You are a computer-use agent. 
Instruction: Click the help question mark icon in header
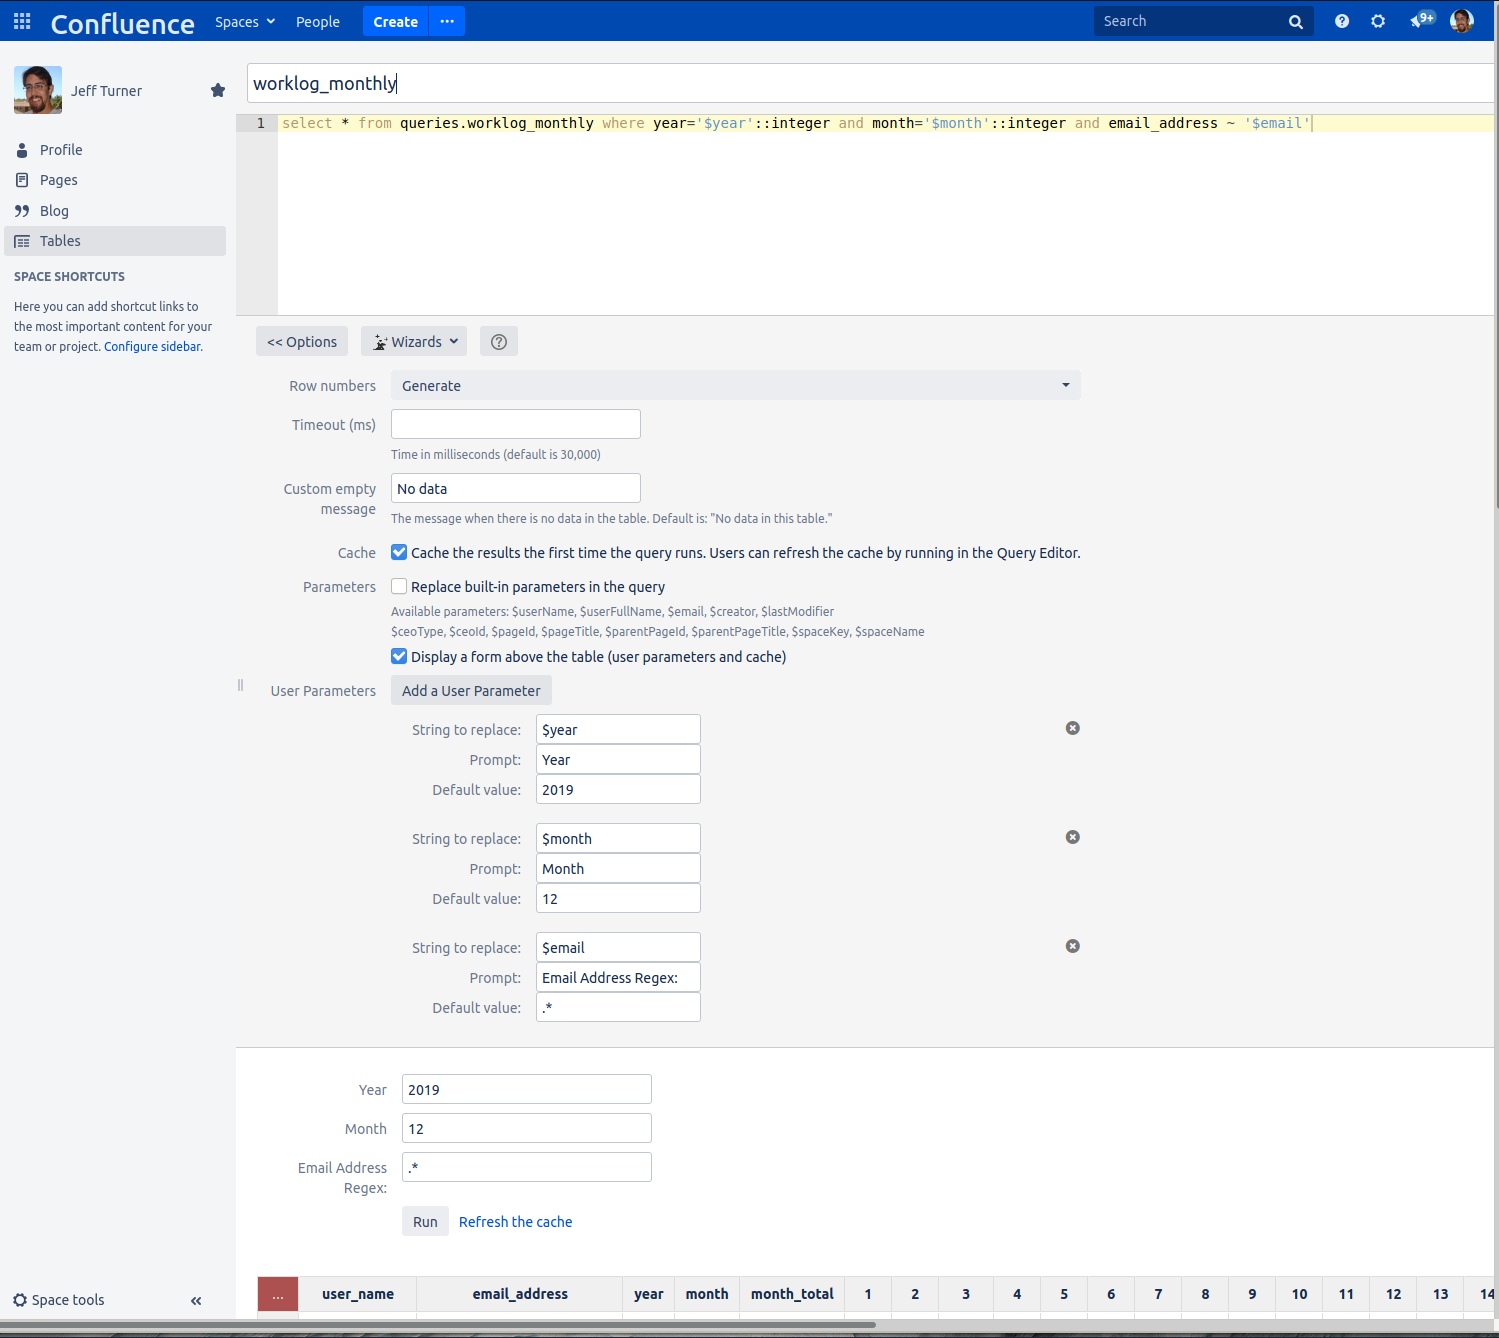coord(1341,21)
